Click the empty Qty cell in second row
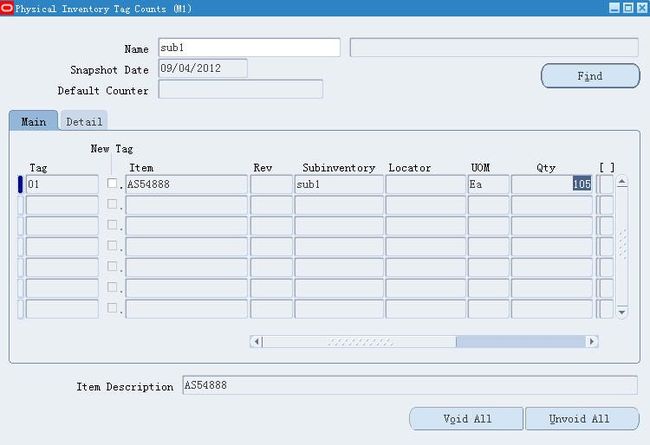650x445 pixels. 552,205
